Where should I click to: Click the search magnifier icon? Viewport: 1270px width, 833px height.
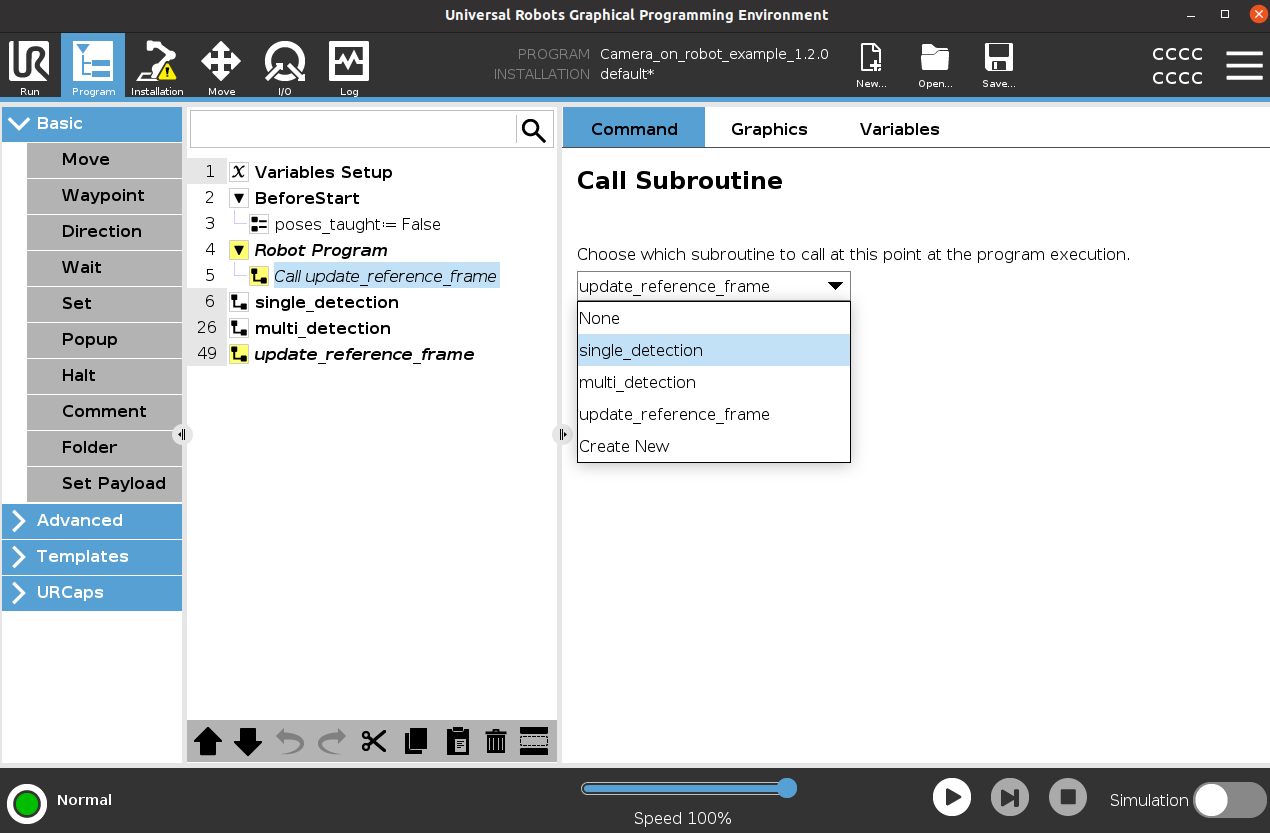pos(534,130)
